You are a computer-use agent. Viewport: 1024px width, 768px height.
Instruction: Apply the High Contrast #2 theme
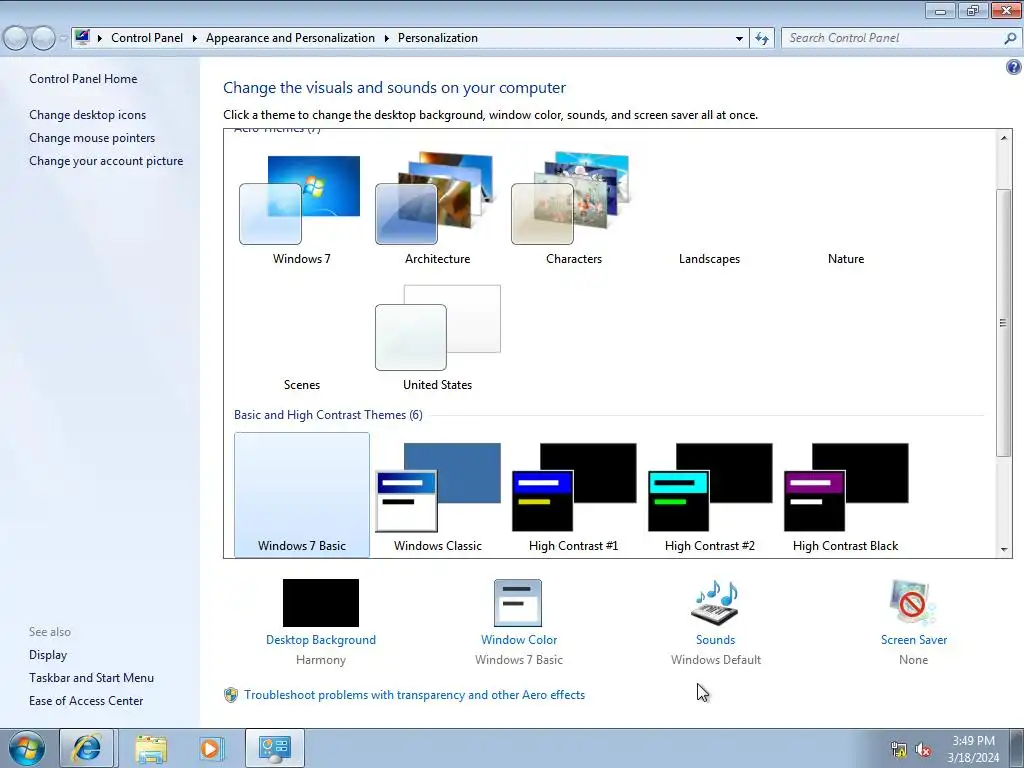pos(709,494)
